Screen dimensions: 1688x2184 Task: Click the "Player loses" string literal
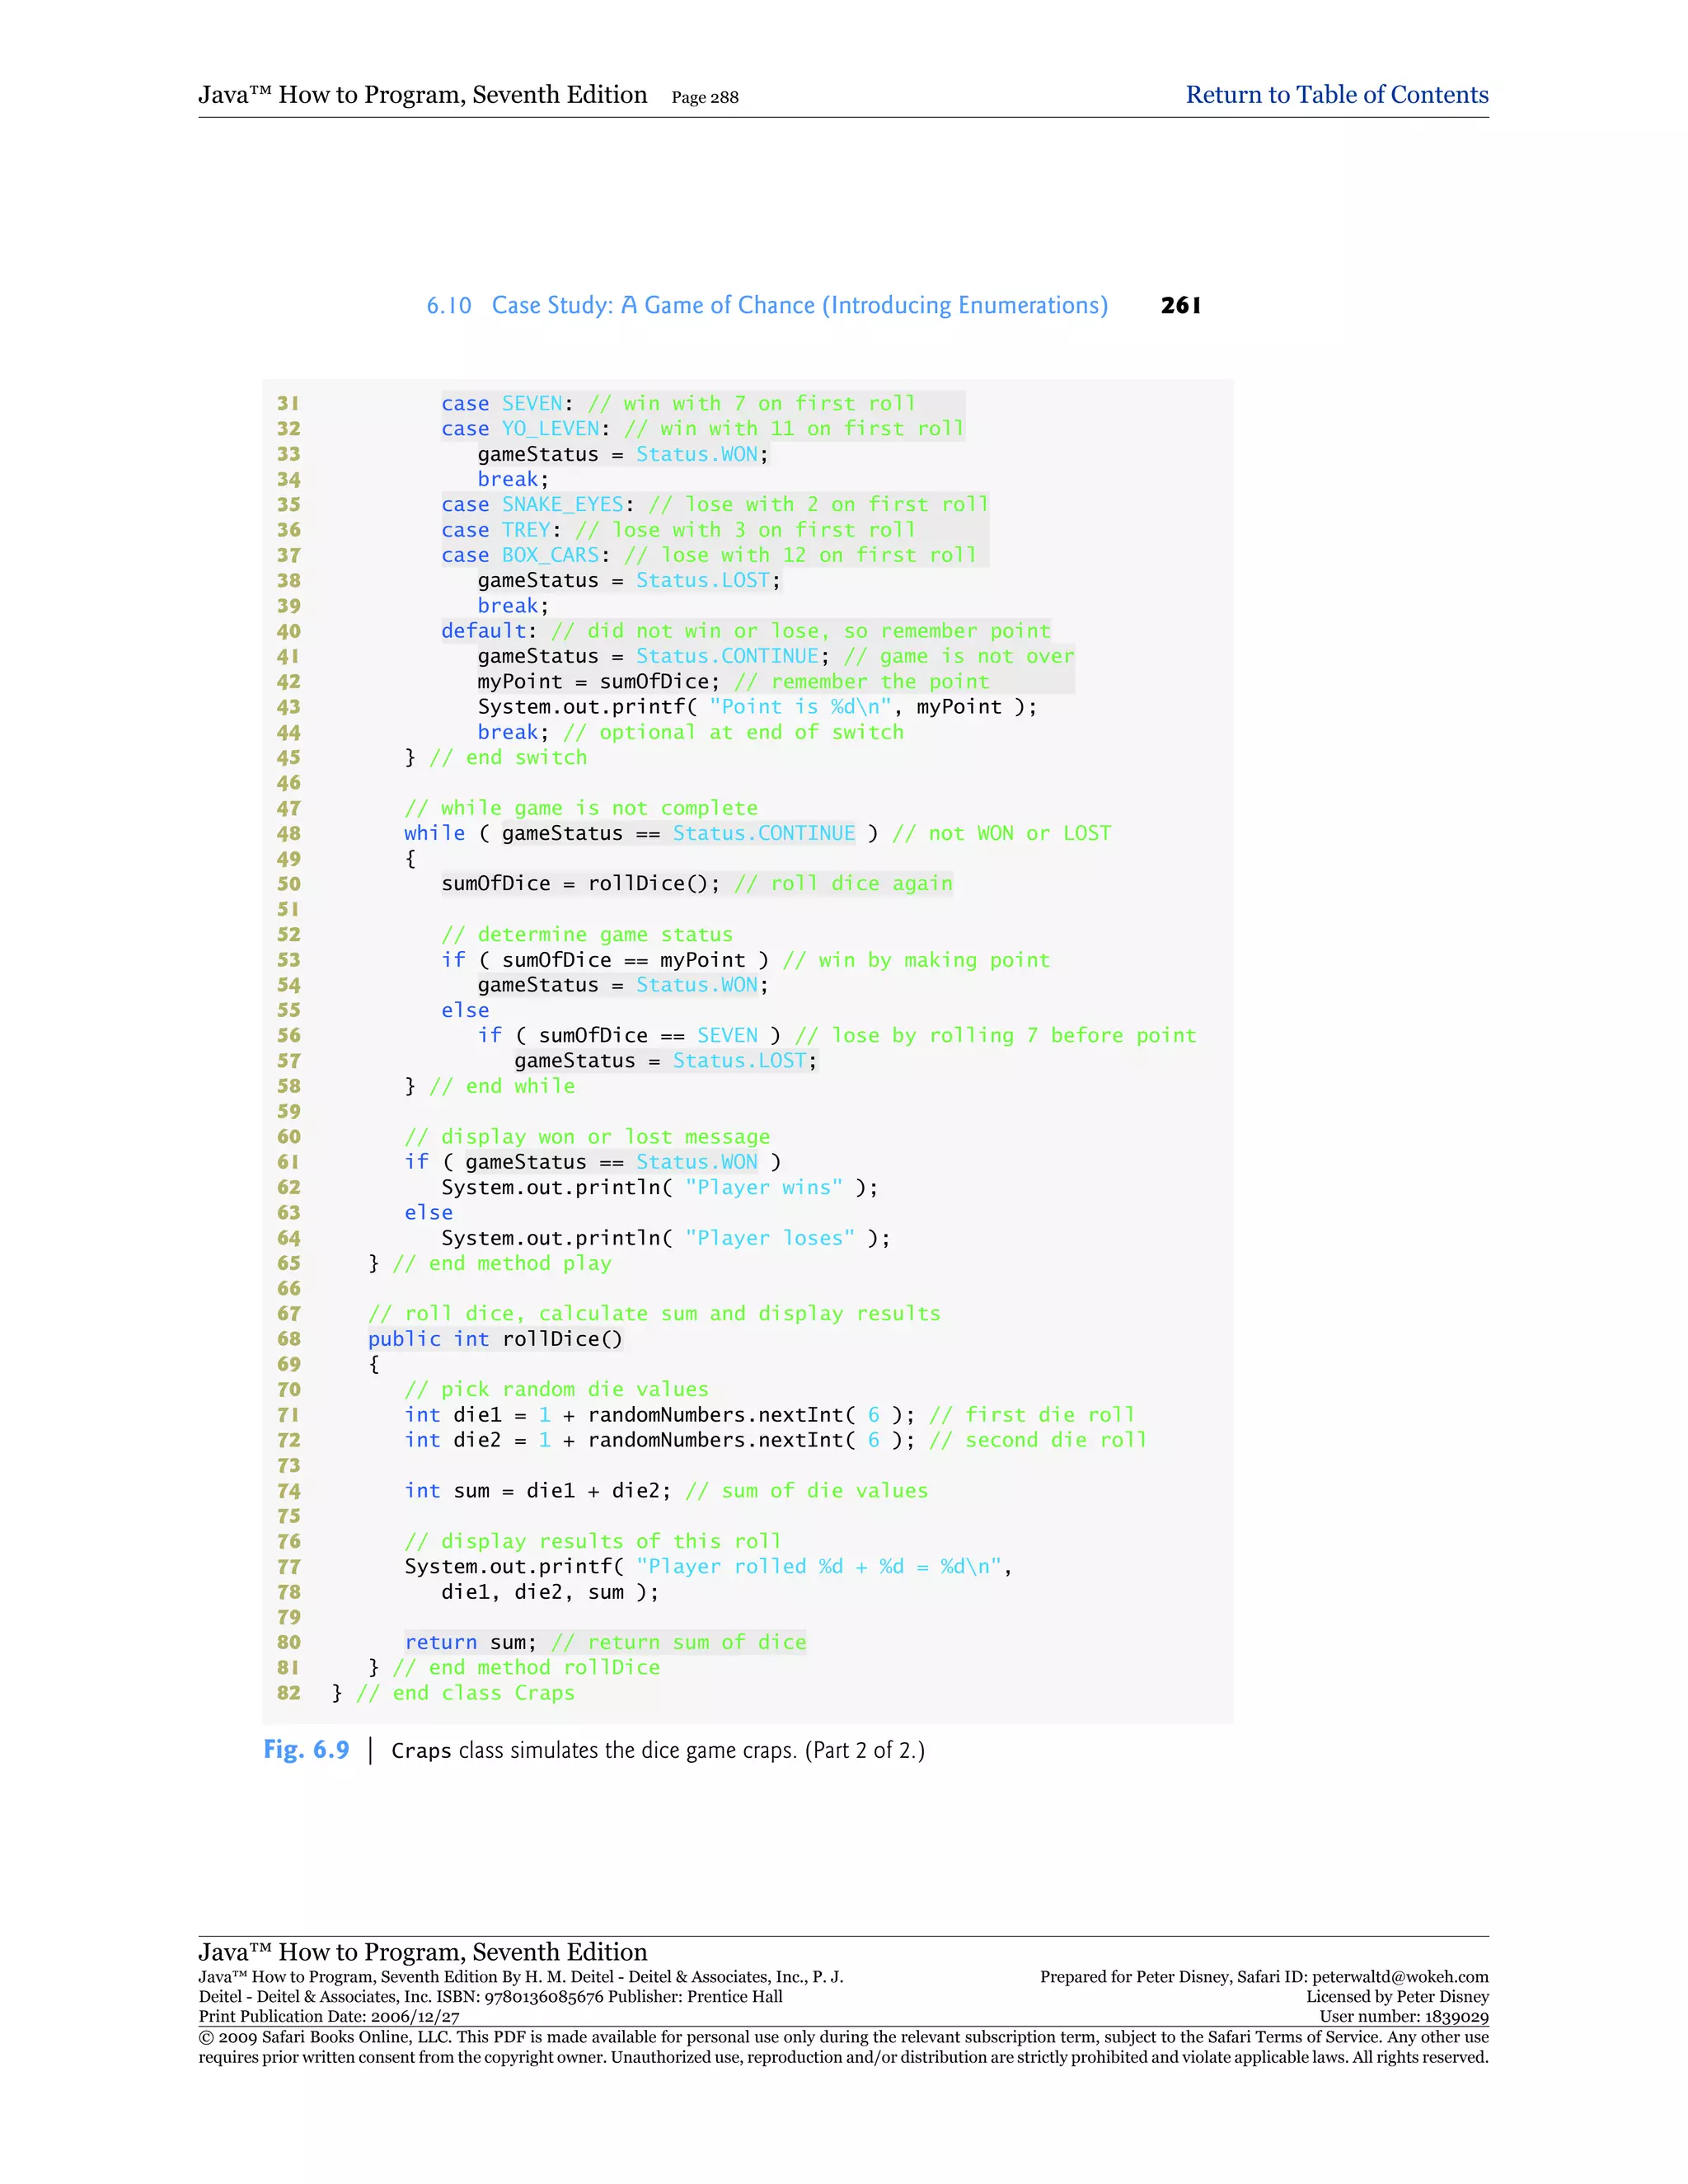[x=769, y=1238]
